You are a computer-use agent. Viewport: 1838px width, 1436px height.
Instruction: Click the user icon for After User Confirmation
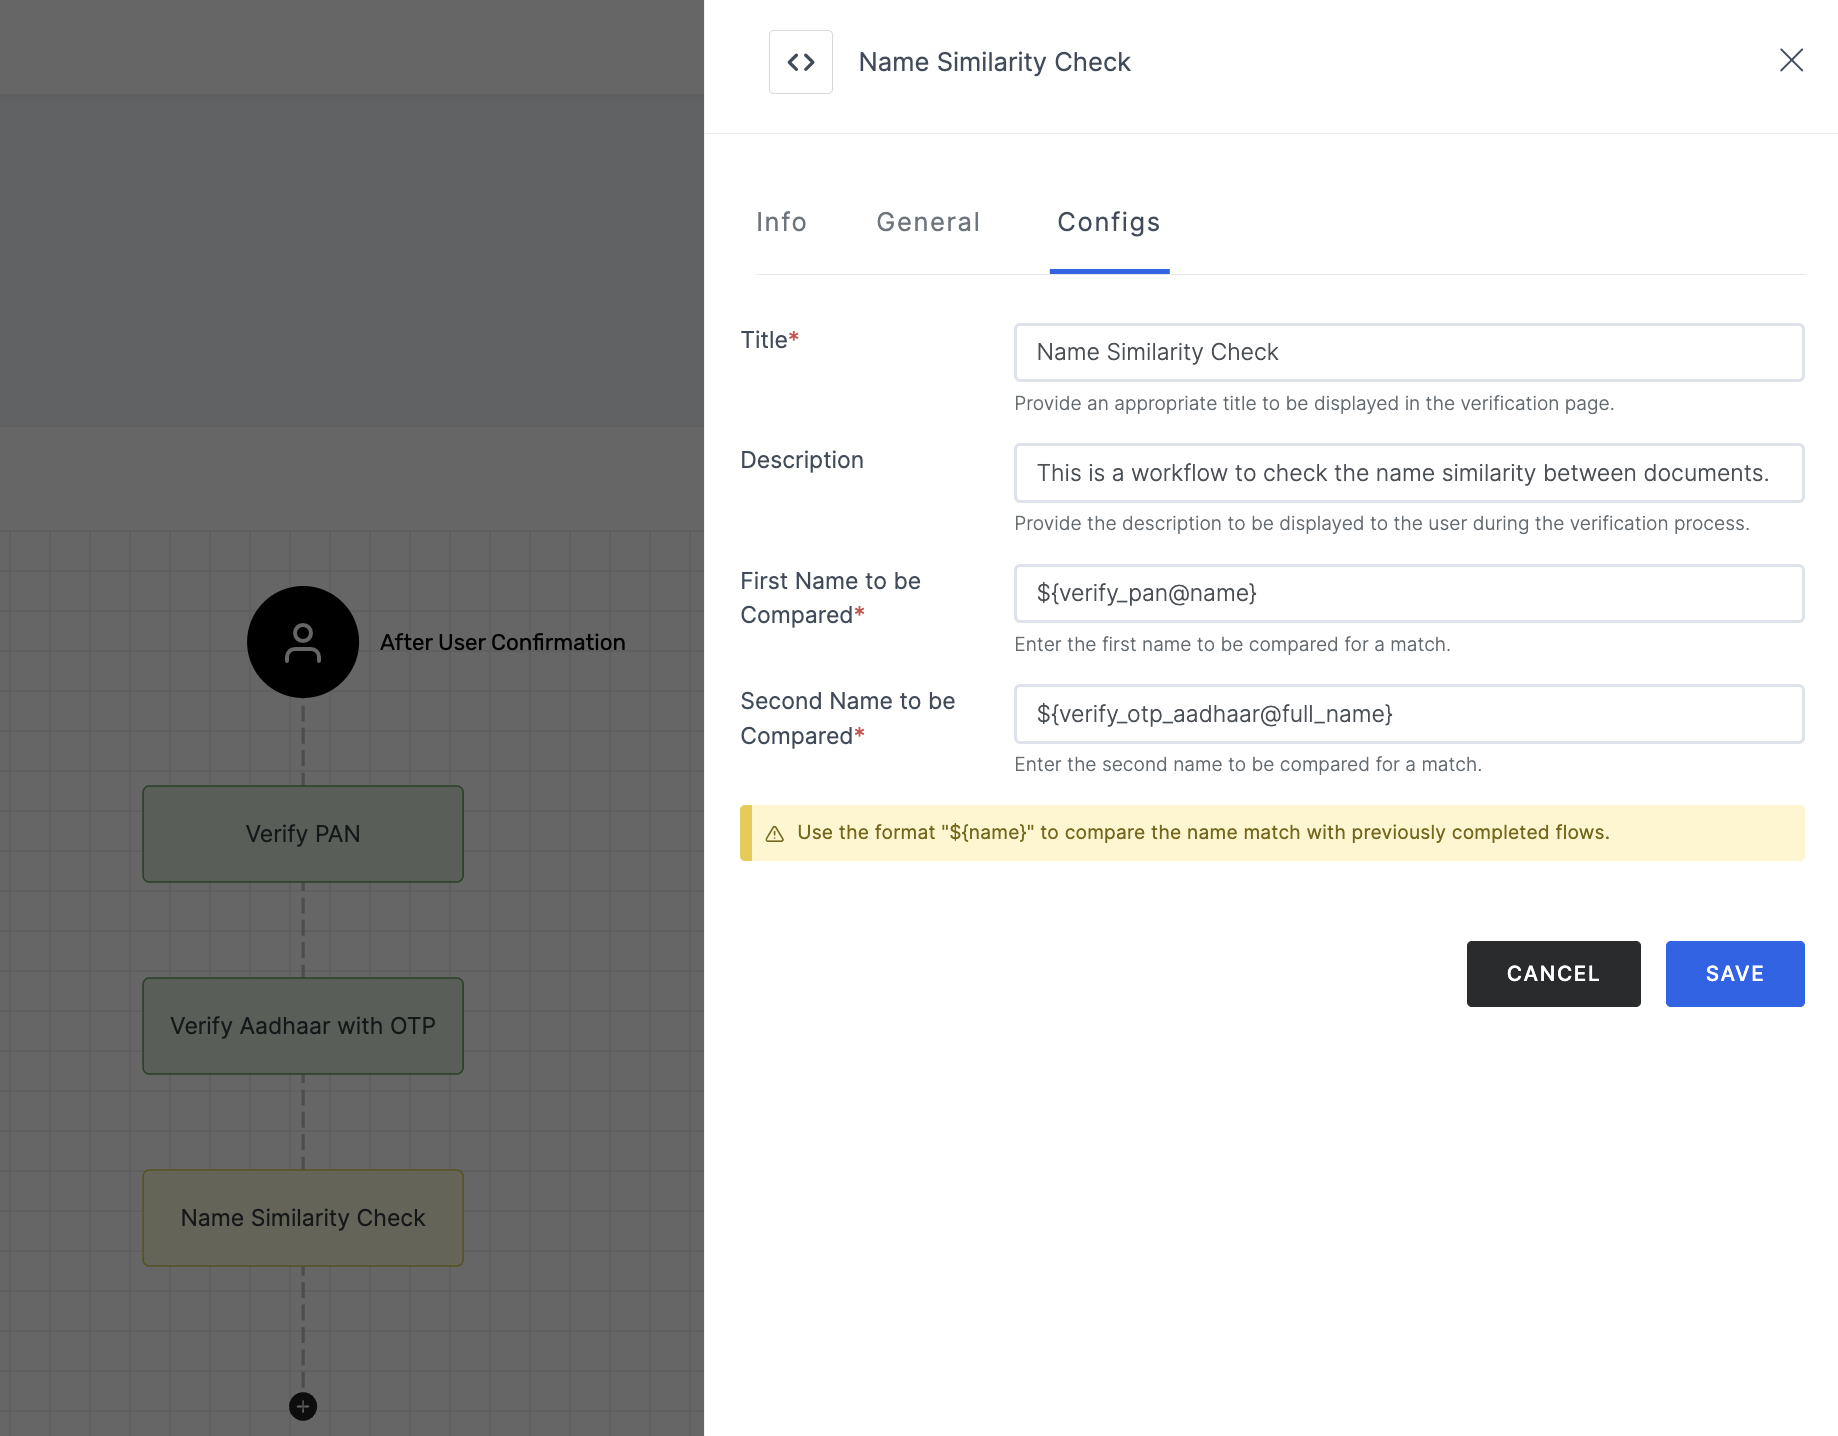pos(303,642)
